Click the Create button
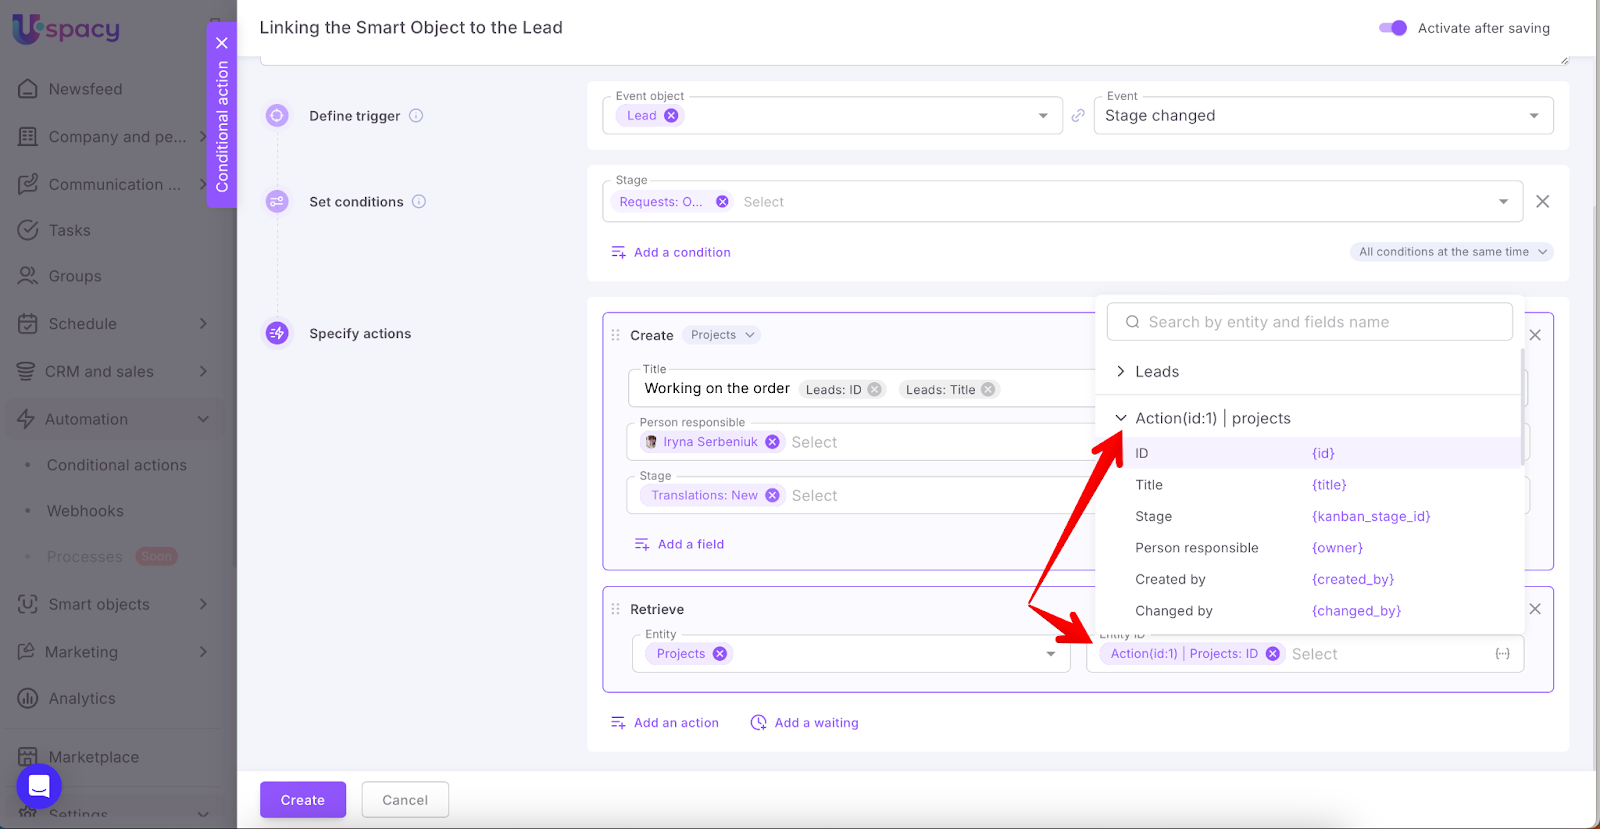Viewport: 1600px width, 829px height. pyautogui.click(x=302, y=800)
